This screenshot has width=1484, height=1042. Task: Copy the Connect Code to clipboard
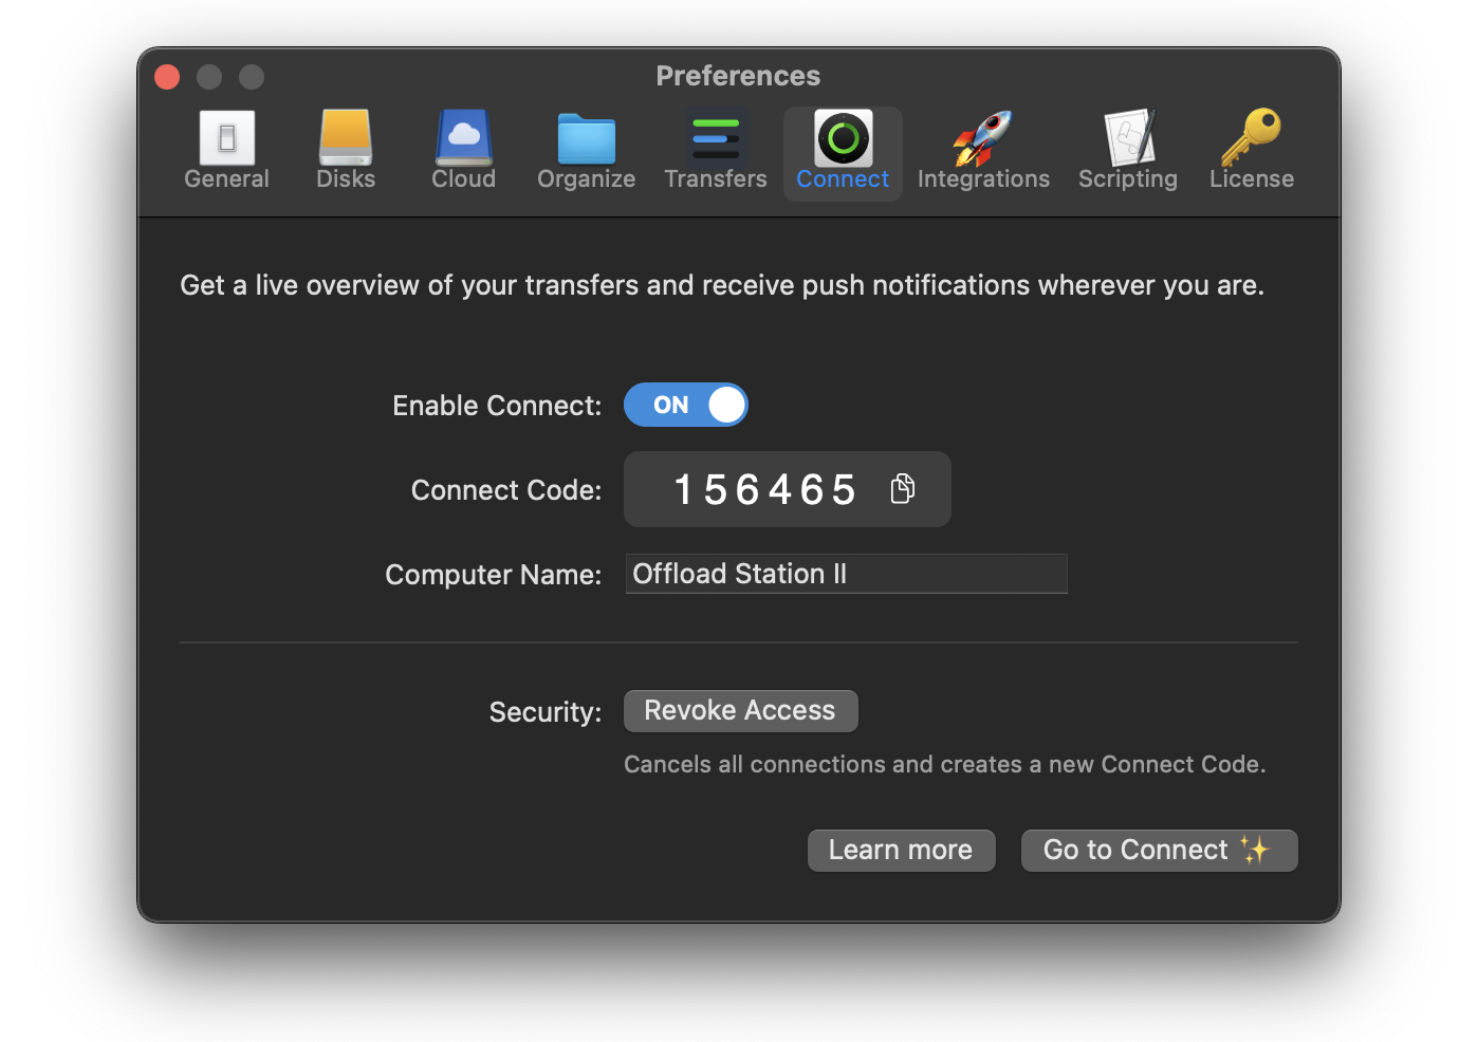tap(902, 489)
